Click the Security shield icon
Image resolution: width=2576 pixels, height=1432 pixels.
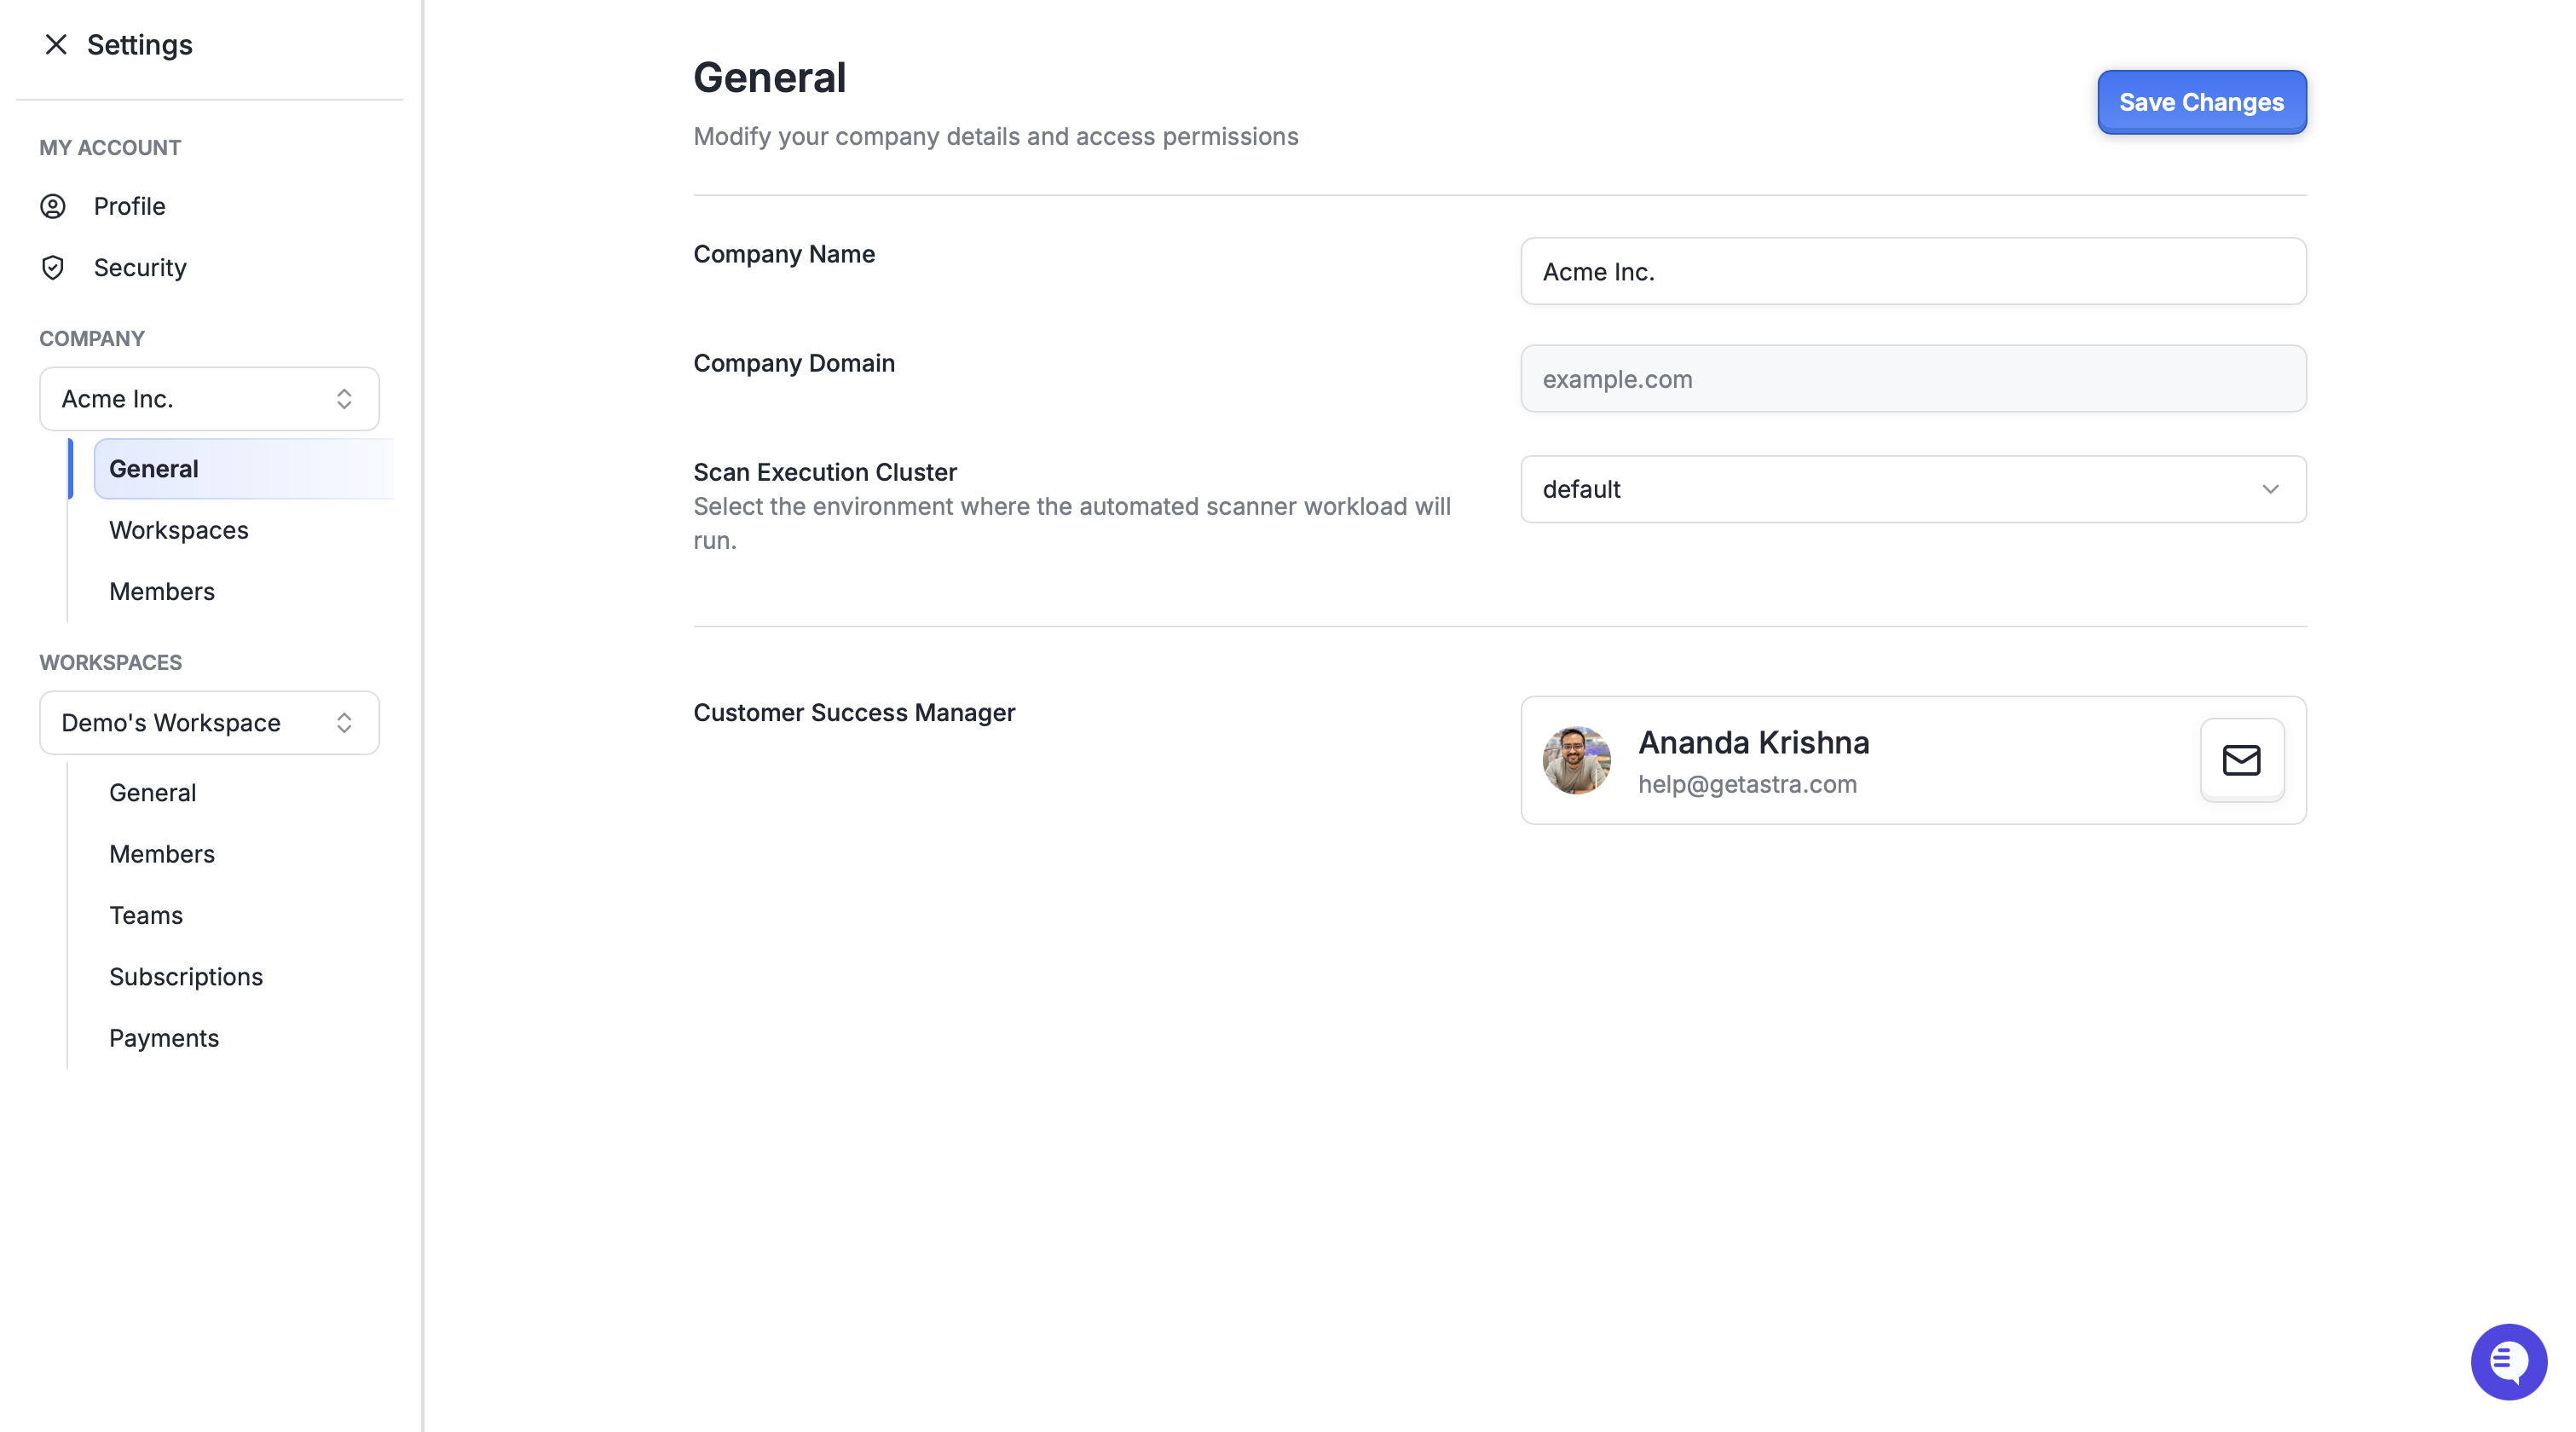(x=53, y=267)
